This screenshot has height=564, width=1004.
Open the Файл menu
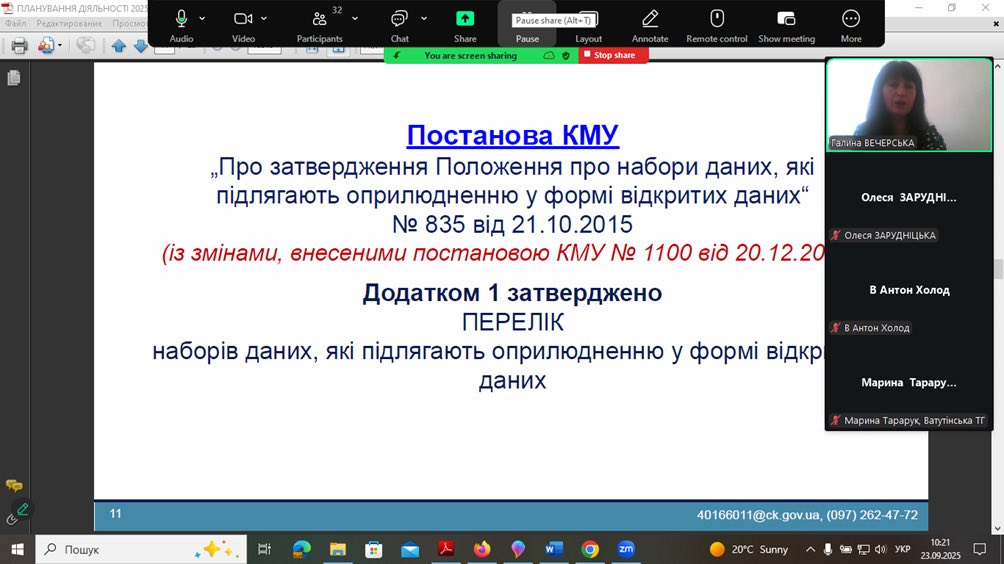(x=15, y=23)
